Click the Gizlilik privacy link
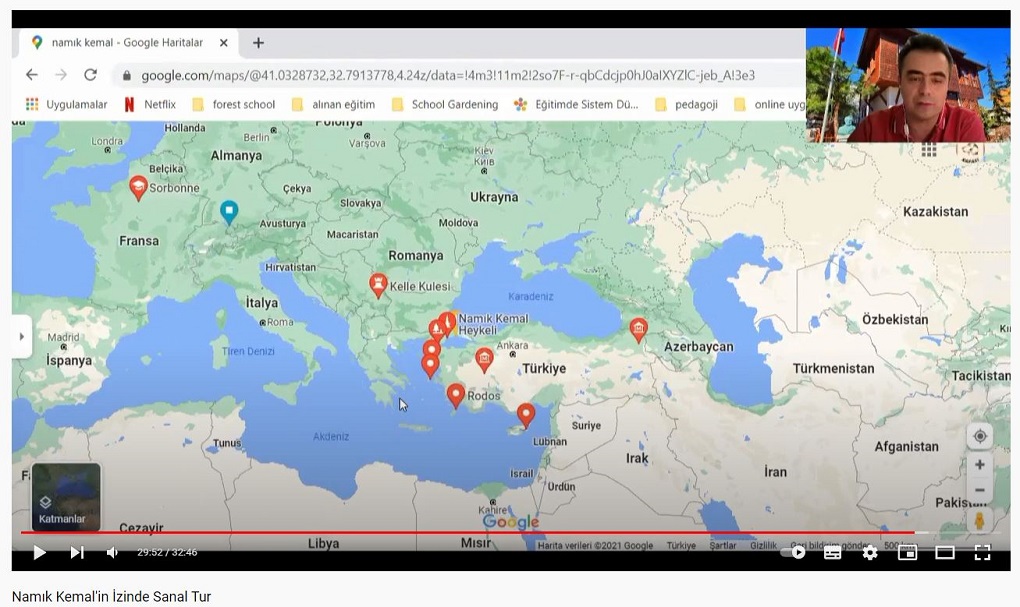1020x607 pixels. pos(763,545)
